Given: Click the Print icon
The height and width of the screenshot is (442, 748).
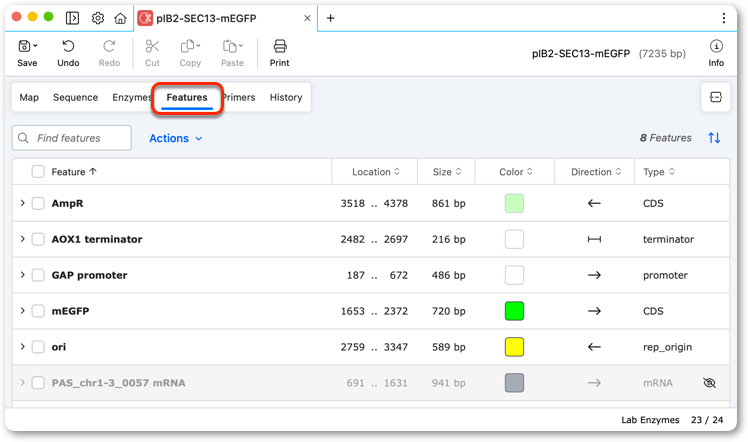Looking at the screenshot, I should [280, 46].
